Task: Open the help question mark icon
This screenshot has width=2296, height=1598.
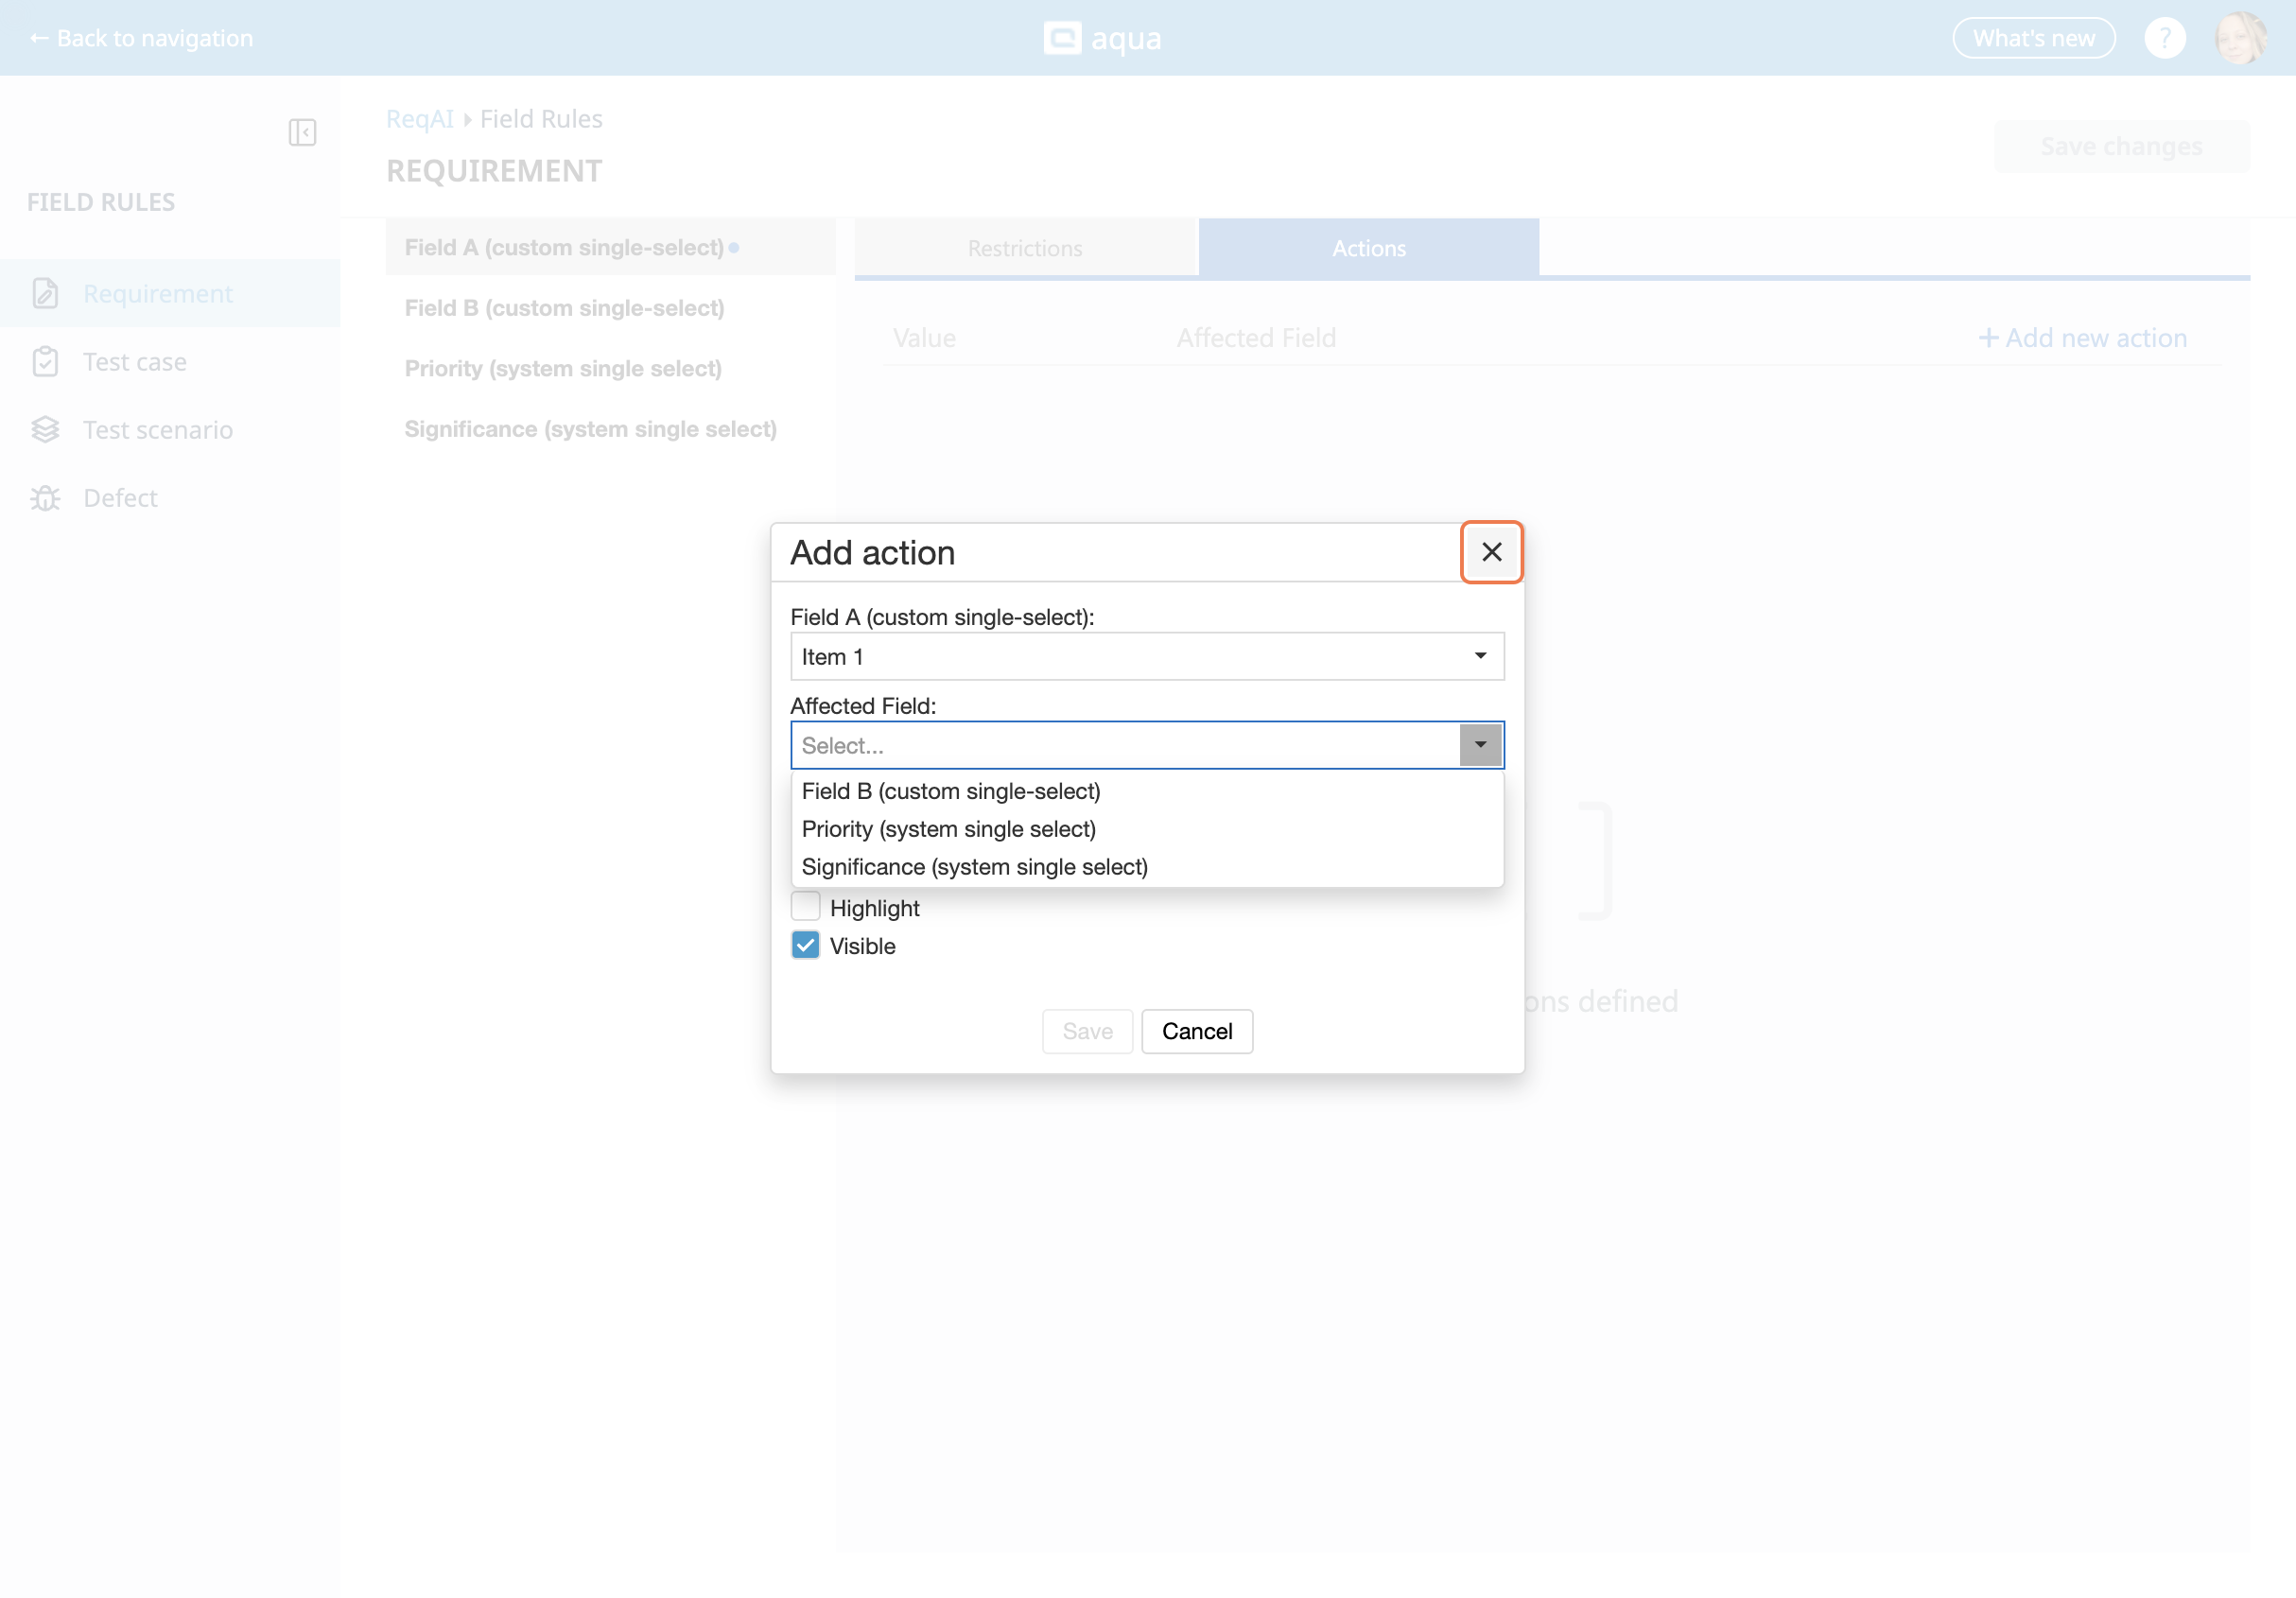Action: pyautogui.click(x=2163, y=38)
